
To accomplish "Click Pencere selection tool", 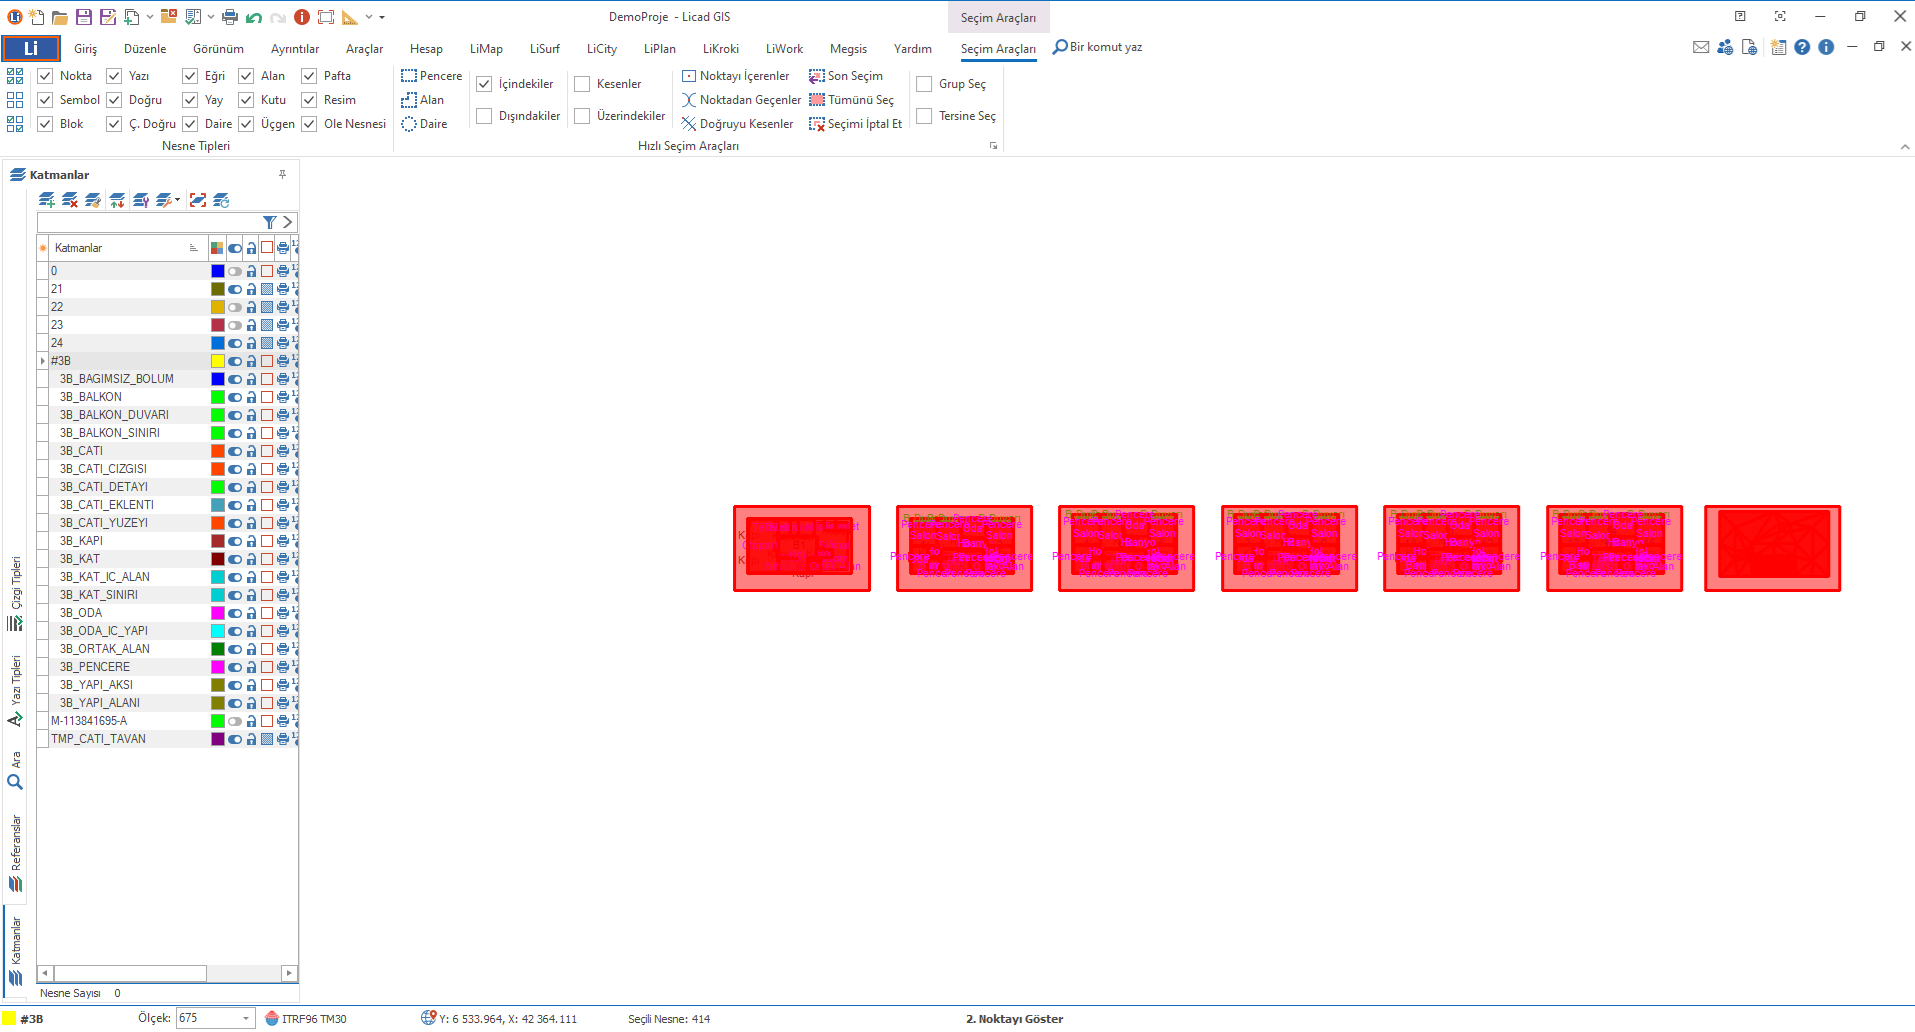I will tap(431, 76).
